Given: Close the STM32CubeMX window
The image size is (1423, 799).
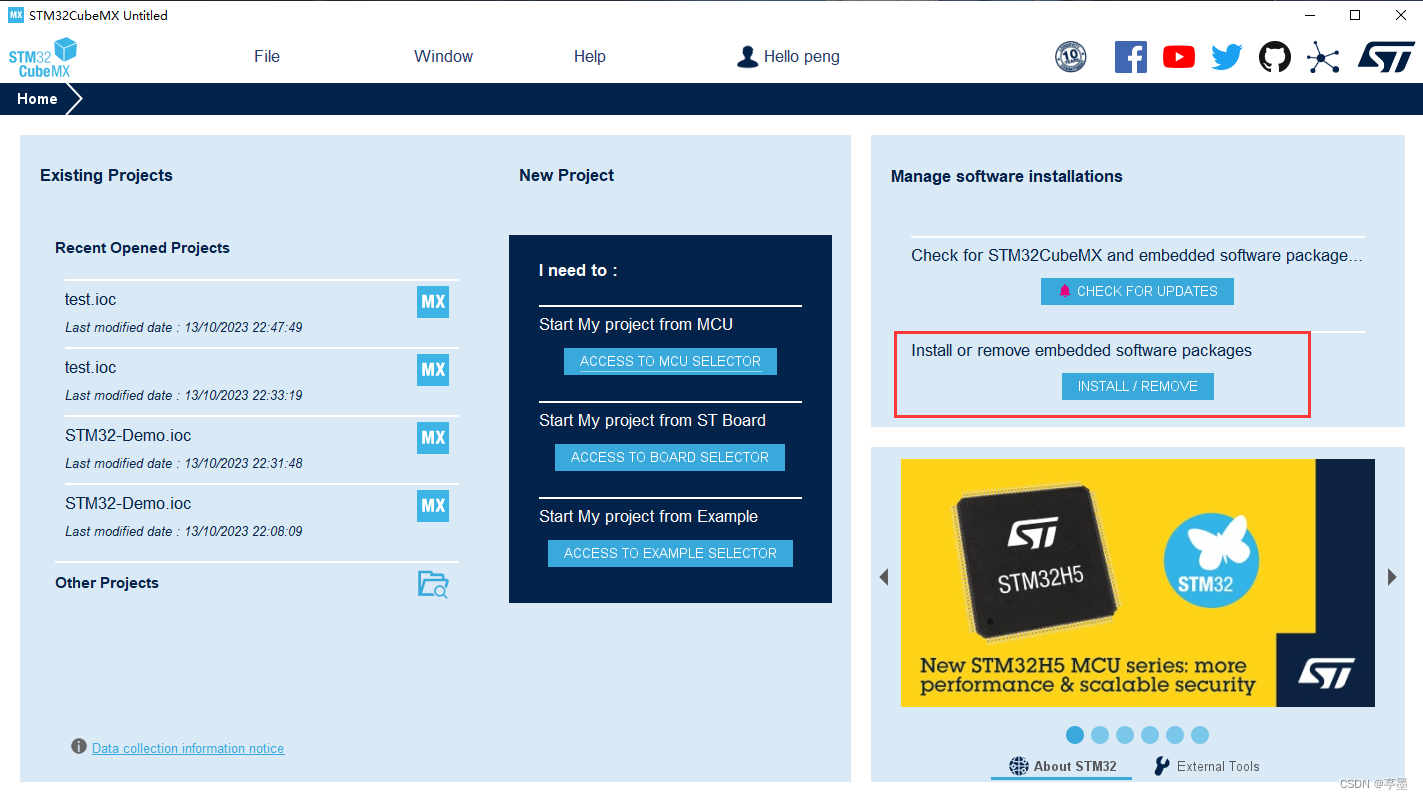Looking at the screenshot, I should (1400, 15).
